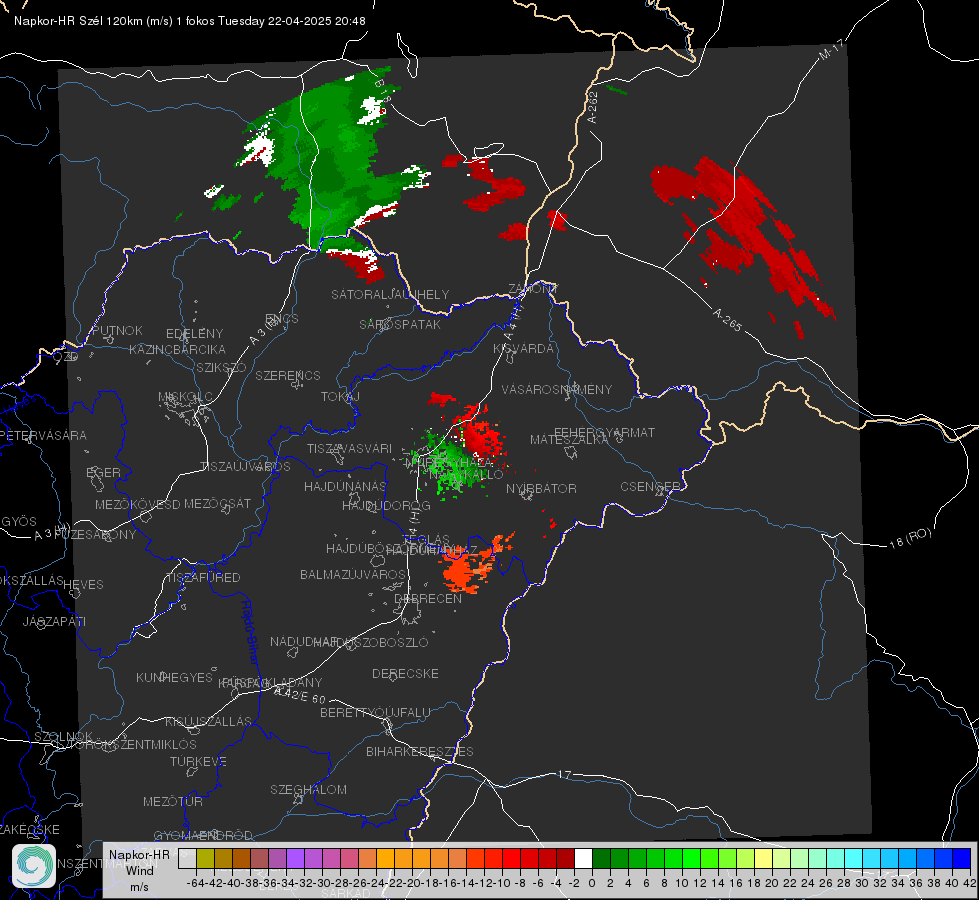Click the BIHARKERESZTES city label
This screenshot has width=979, height=900.
click(x=420, y=751)
